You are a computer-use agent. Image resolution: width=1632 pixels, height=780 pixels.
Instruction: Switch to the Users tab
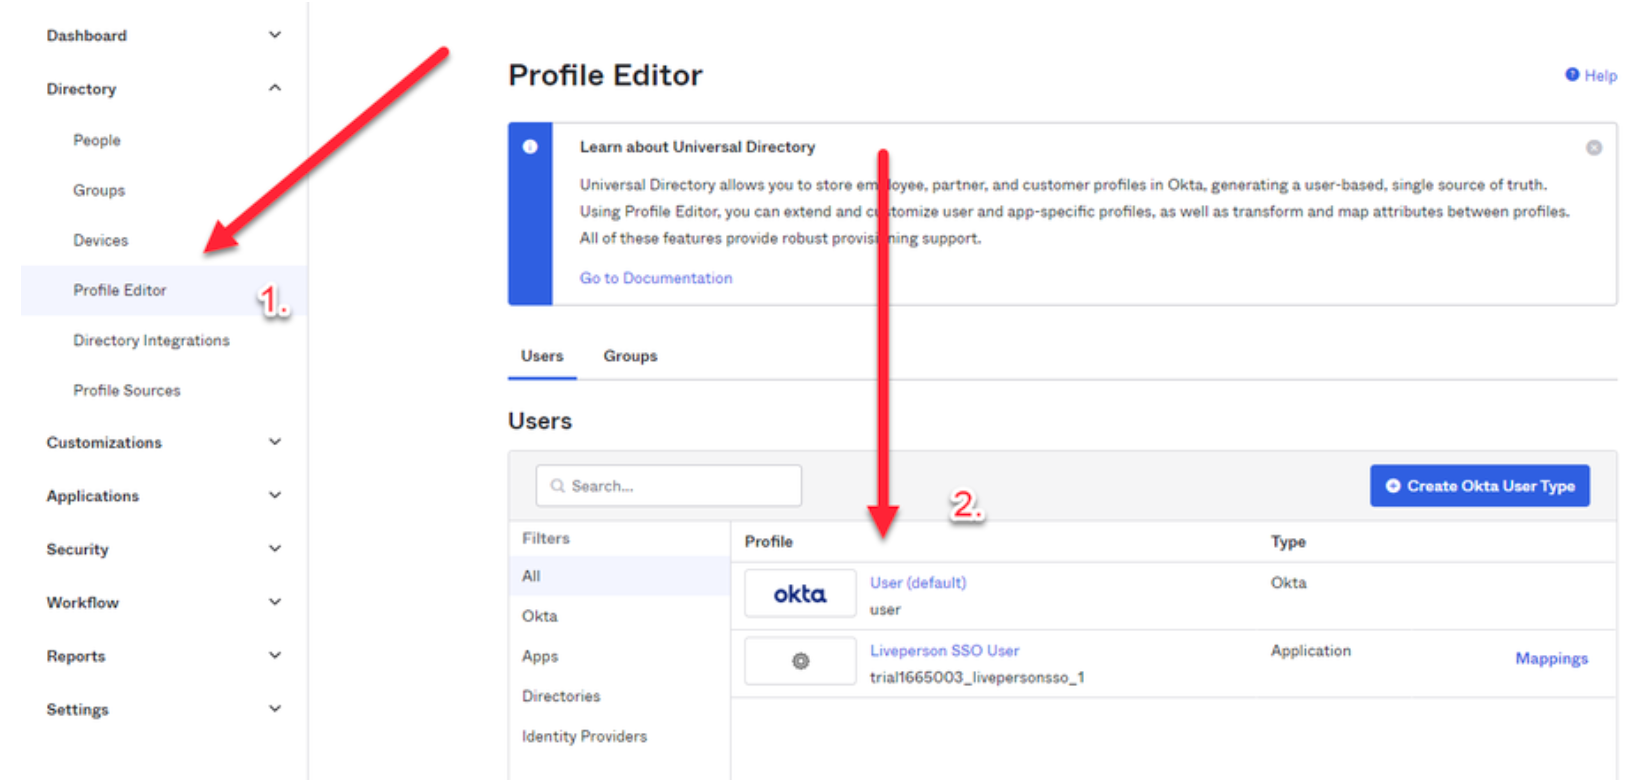[542, 356]
